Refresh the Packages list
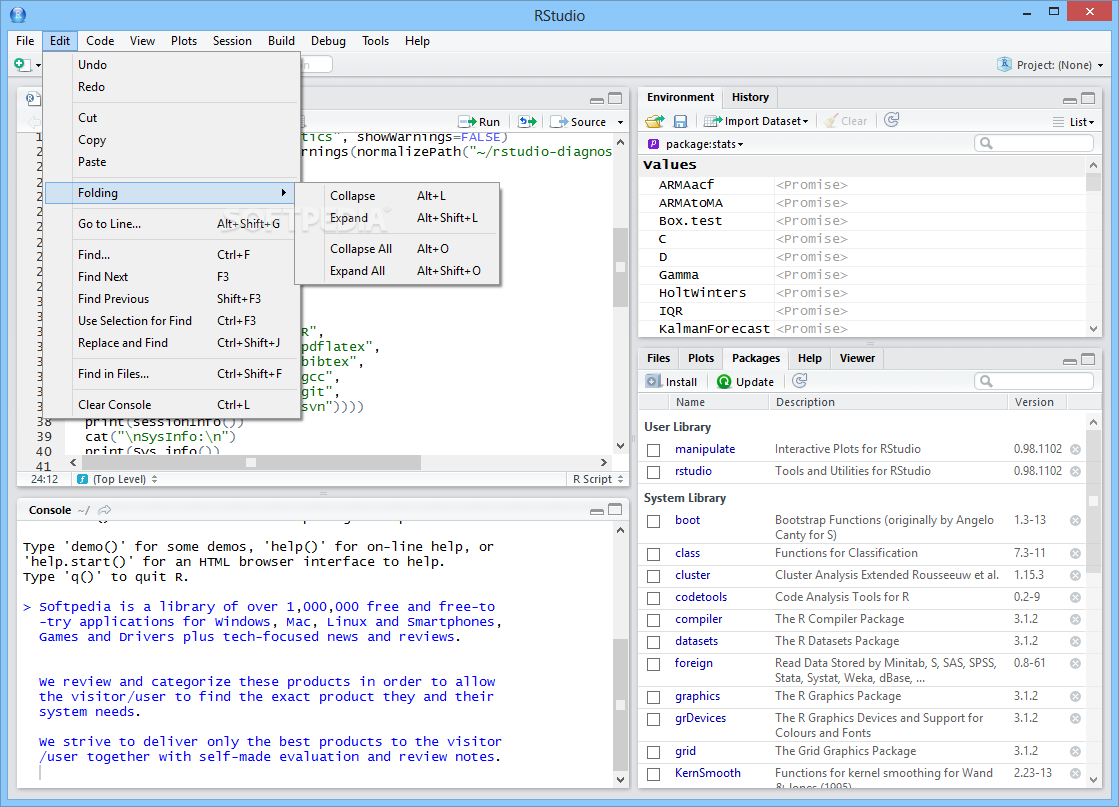 (800, 381)
